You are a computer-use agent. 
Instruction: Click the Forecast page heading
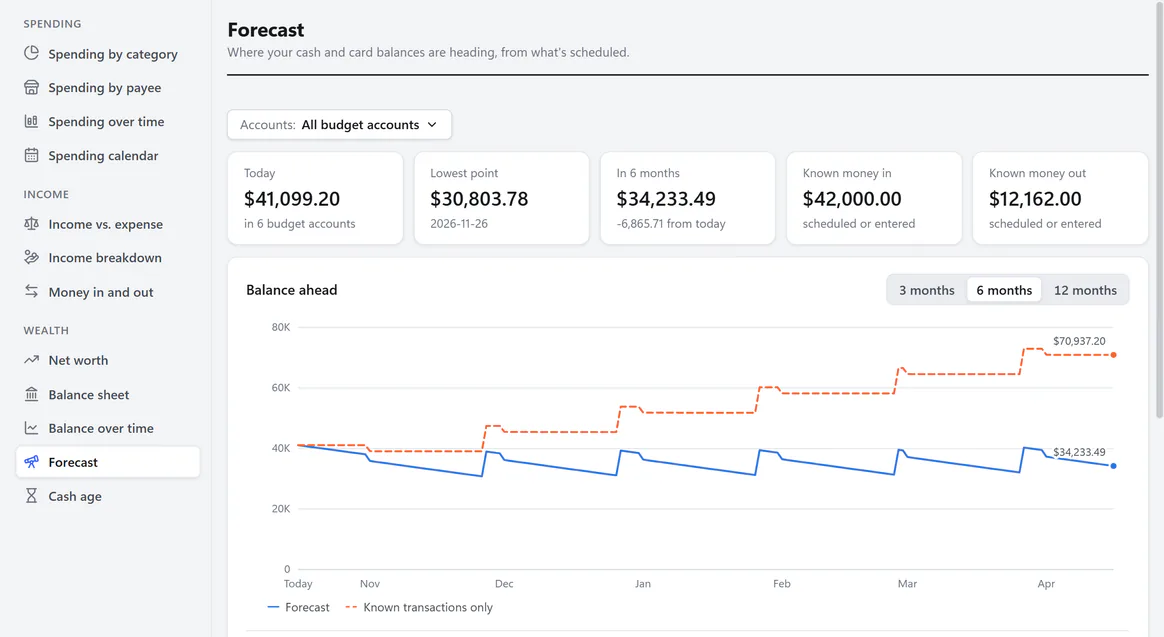(x=266, y=30)
